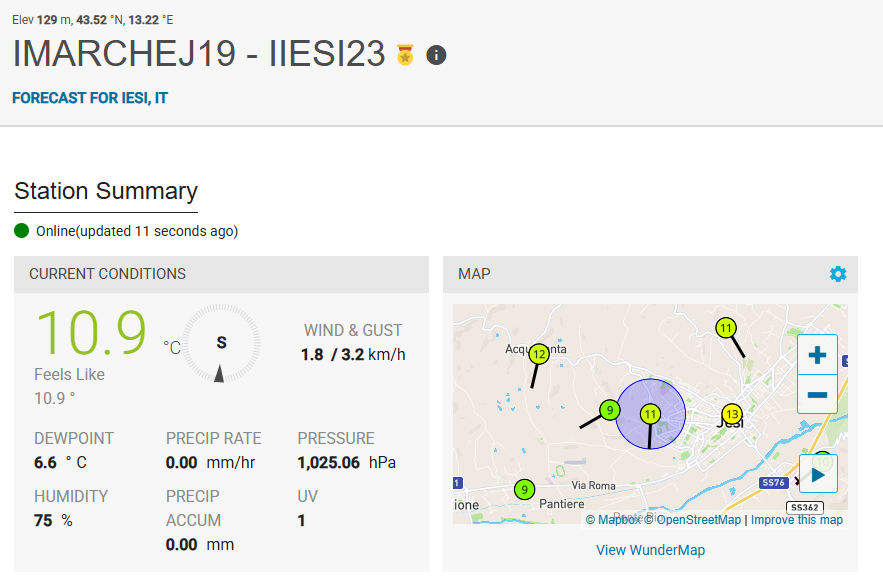
Task: Open the station info icon
Action: 436,55
